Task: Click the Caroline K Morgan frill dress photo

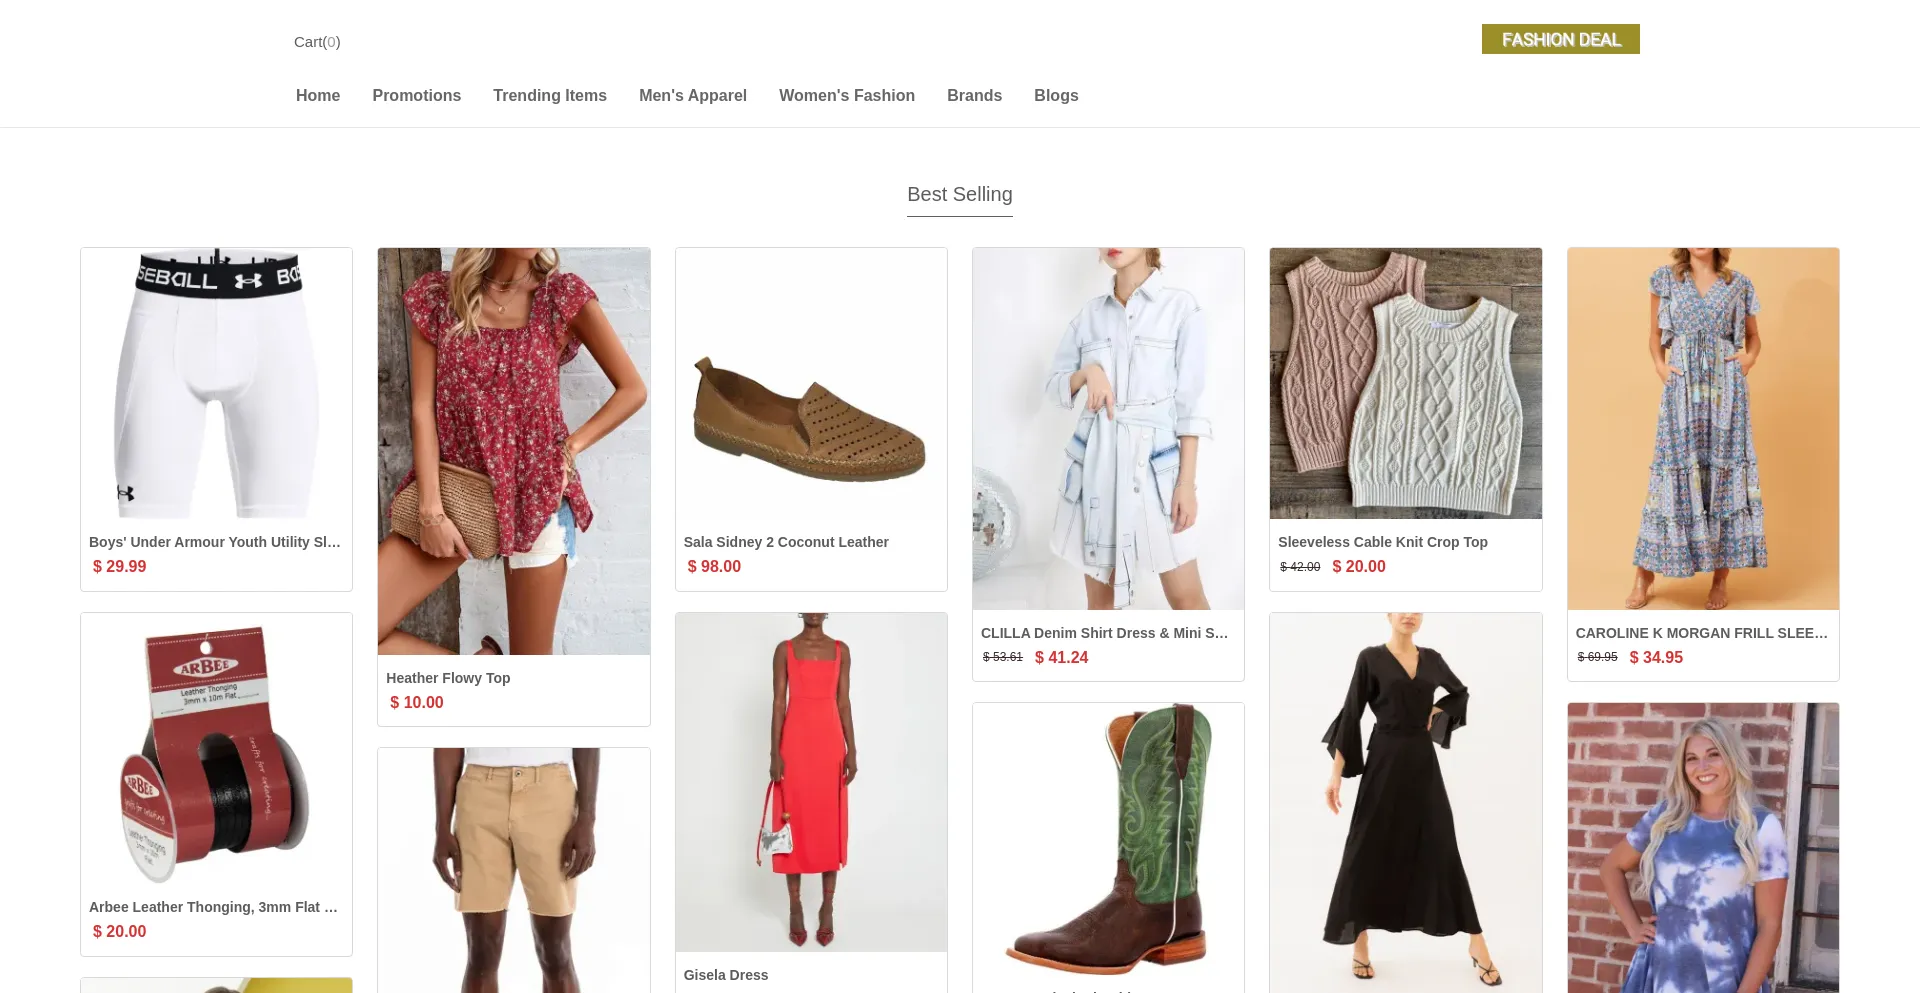Action: [1703, 429]
